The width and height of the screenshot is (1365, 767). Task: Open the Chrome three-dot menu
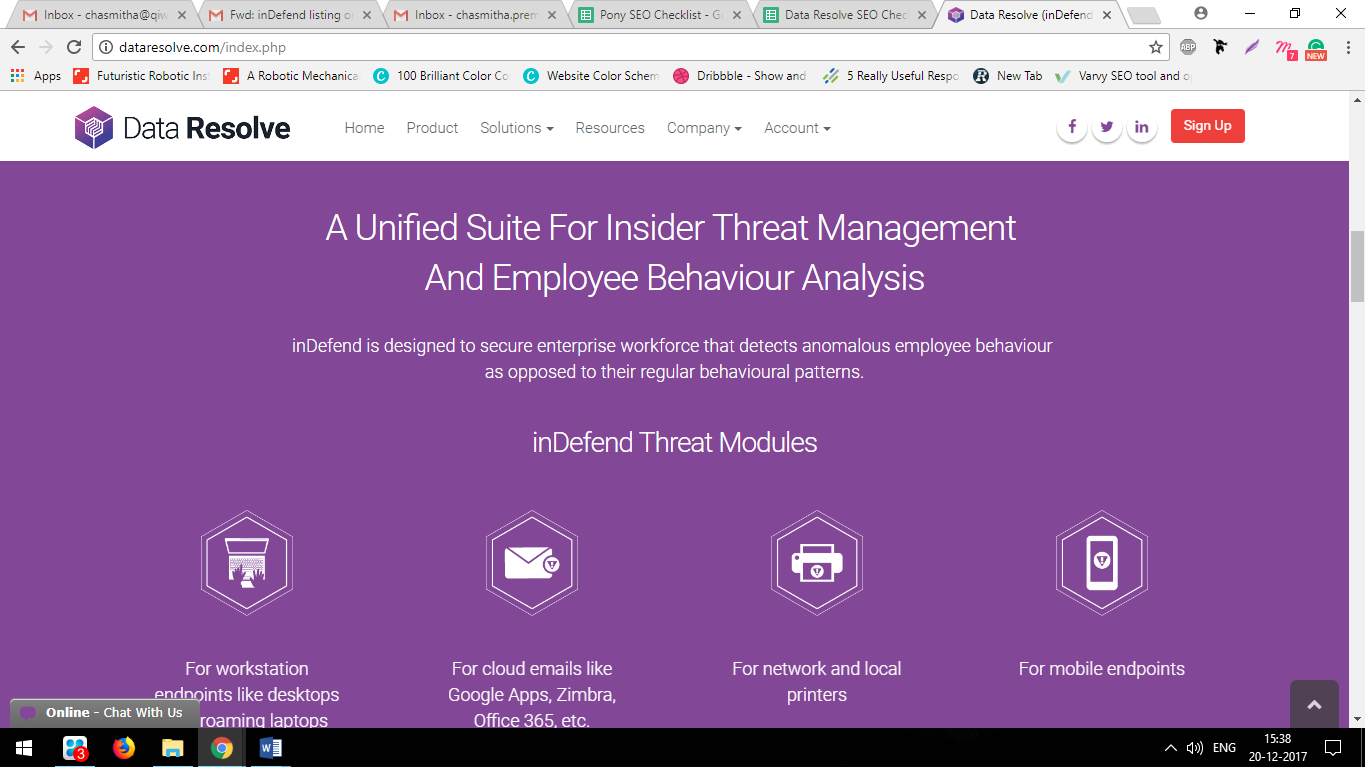click(x=1347, y=47)
